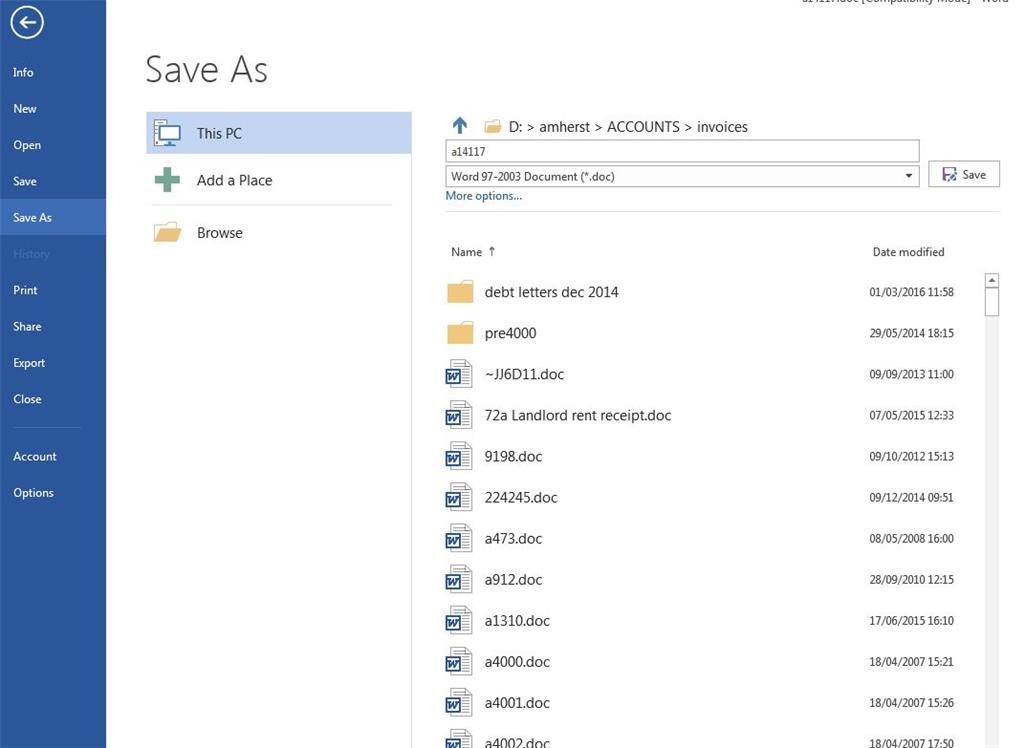Open folder name pre4000
Image resolution: width=1024 pixels, height=748 pixels.
pyautogui.click(x=510, y=333)
